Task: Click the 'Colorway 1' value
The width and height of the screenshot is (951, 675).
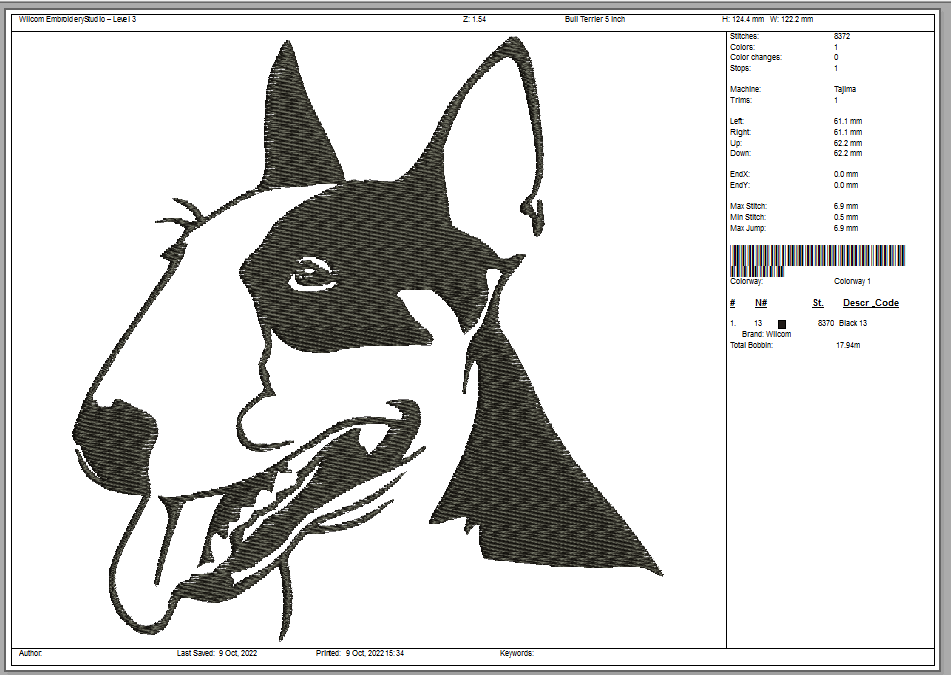Action: (x=852, y=282)
